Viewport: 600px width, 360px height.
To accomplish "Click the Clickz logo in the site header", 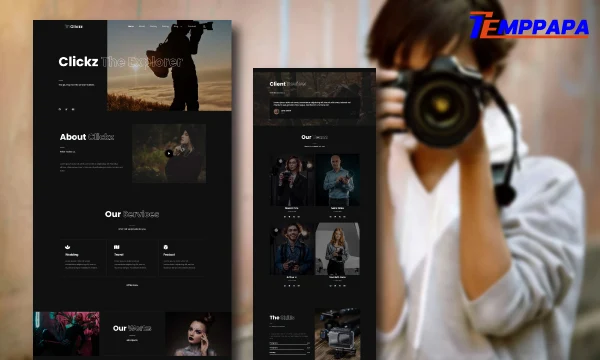I will 74,26.
